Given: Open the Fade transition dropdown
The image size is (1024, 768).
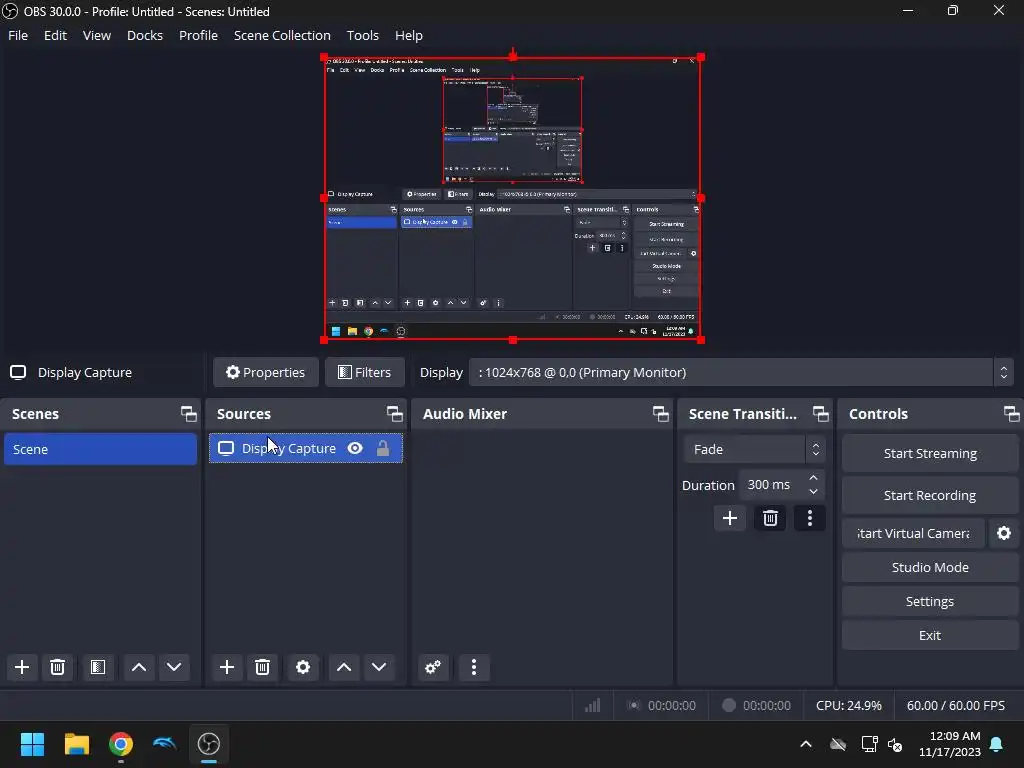Looking at the screenshot, I should click(x=754, y=449).
